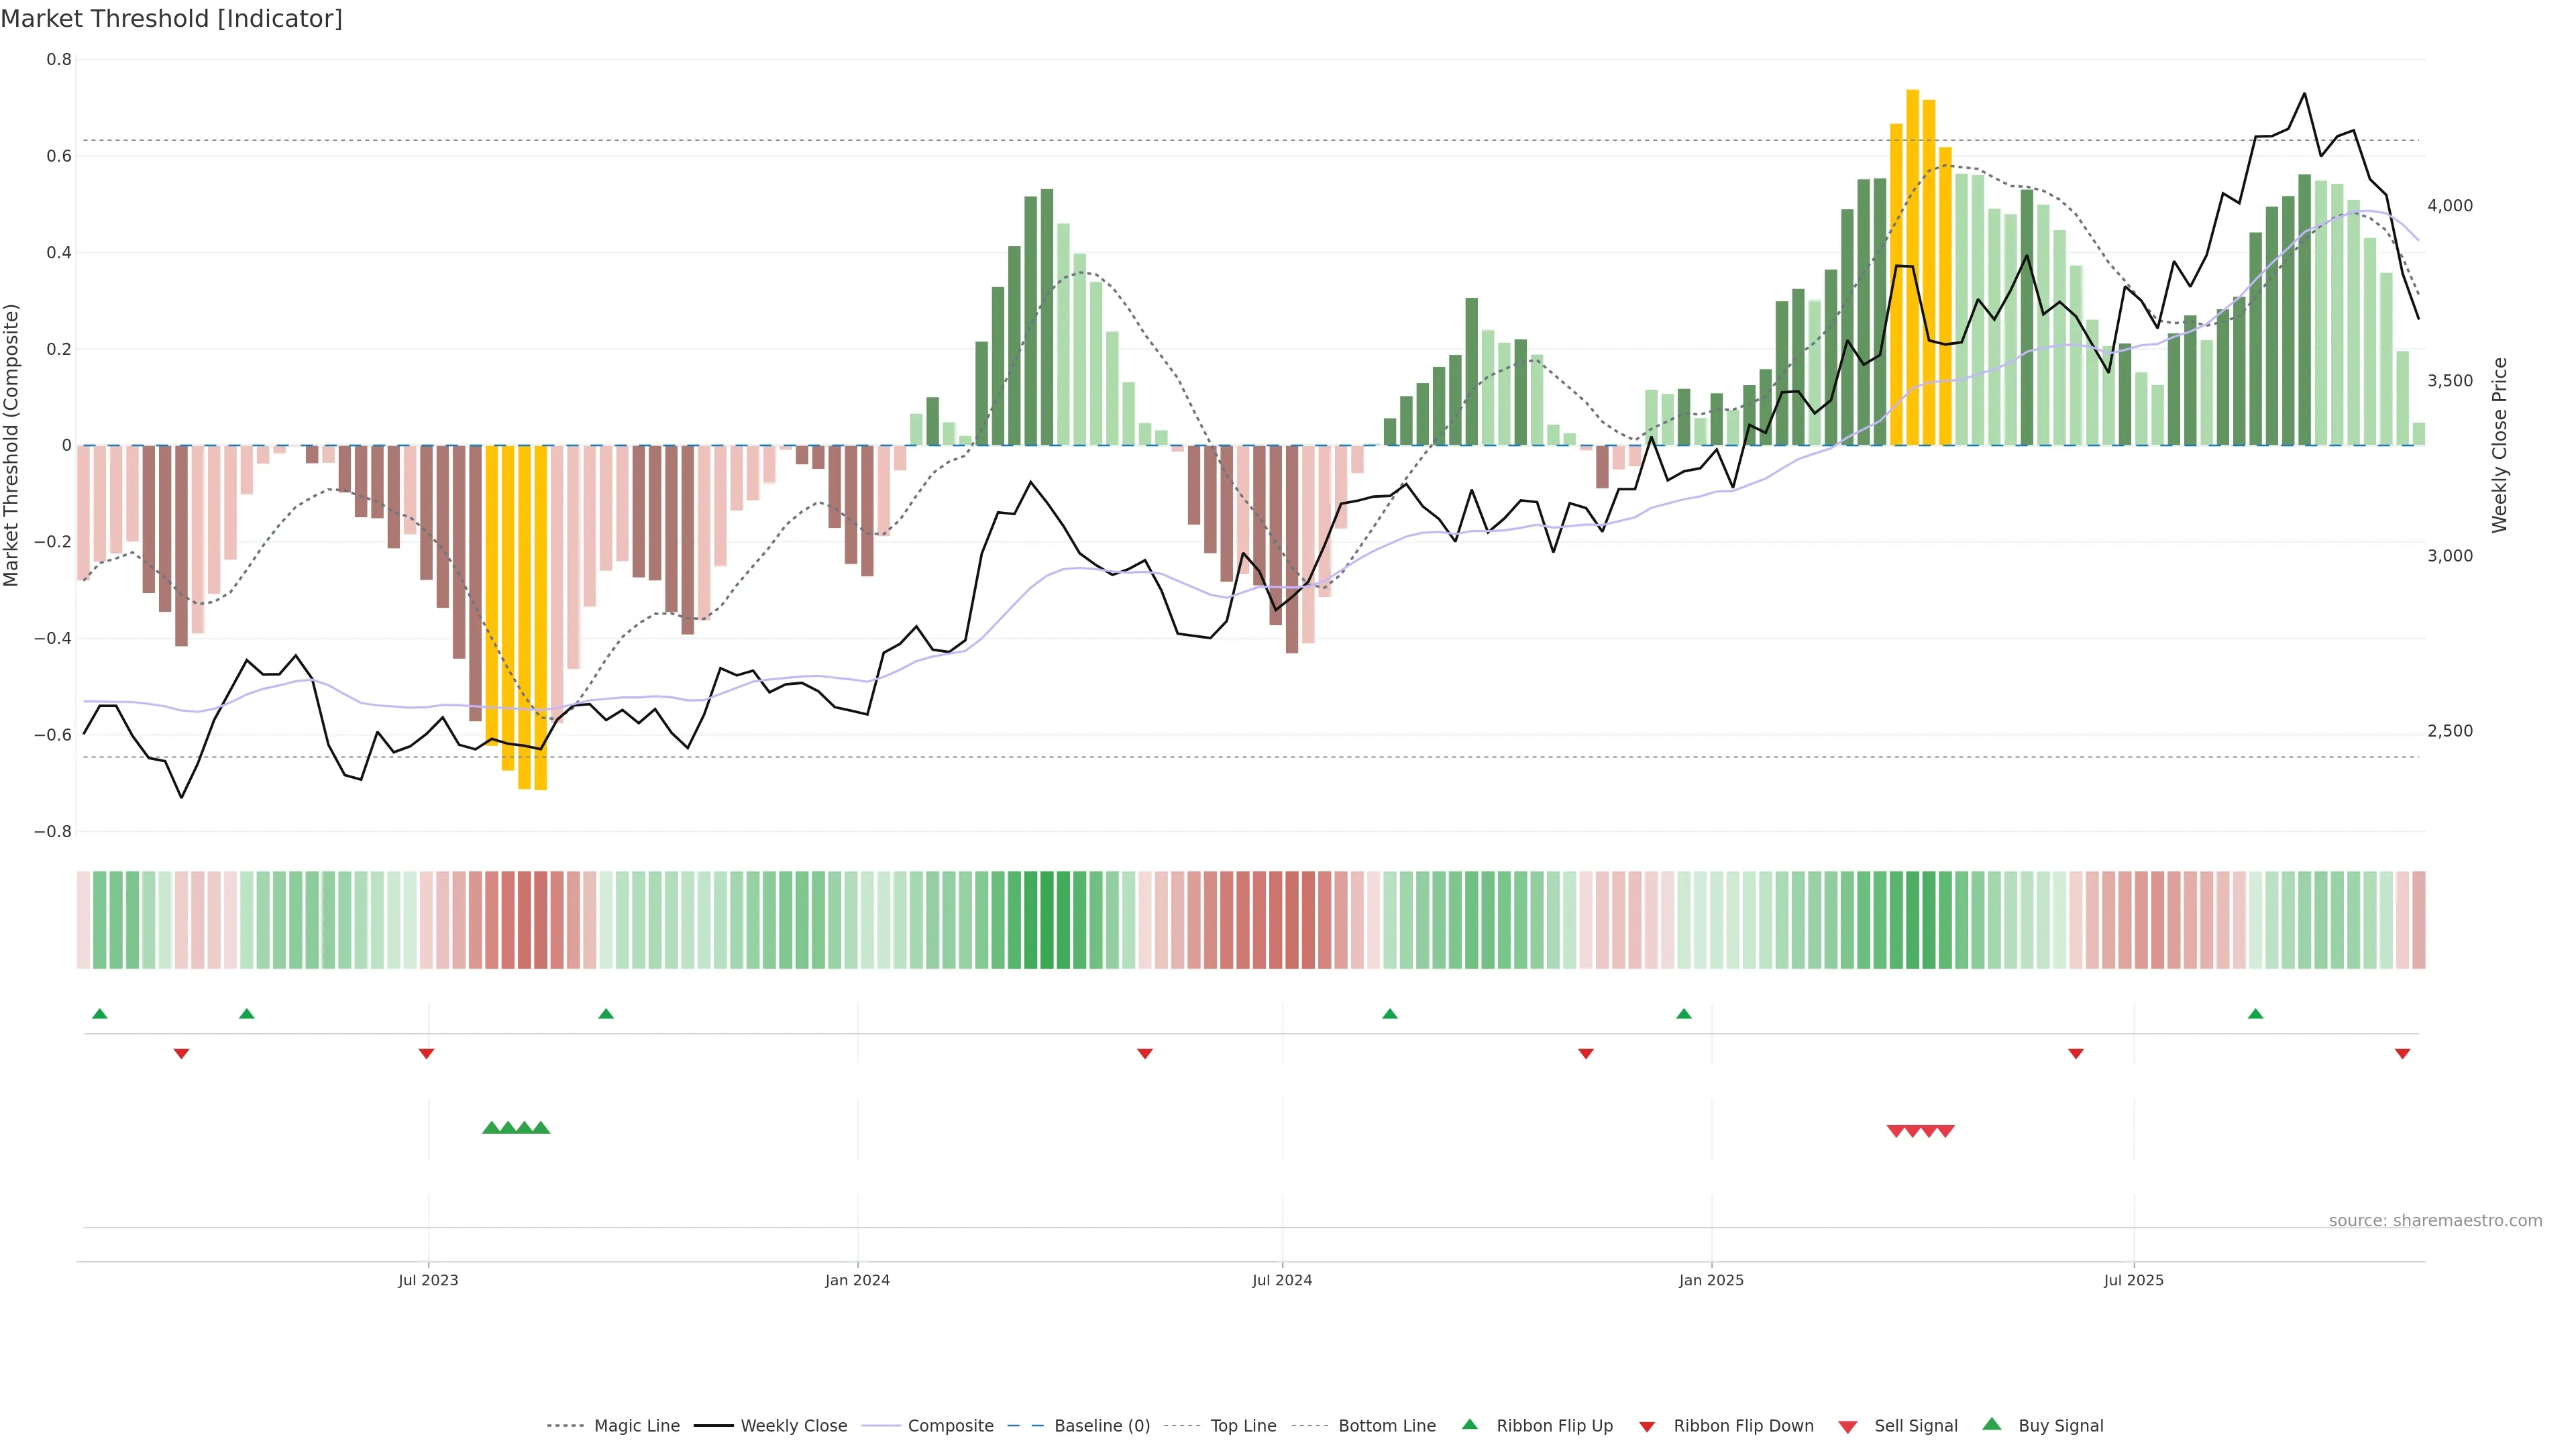
Task: Click Baseline (0) legend item
Action: click(x=1102, y=1426)
